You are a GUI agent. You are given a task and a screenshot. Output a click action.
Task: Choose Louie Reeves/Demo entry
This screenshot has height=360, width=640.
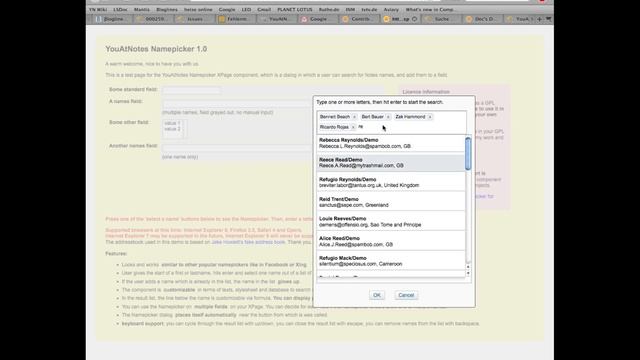[x=391, y=222]
